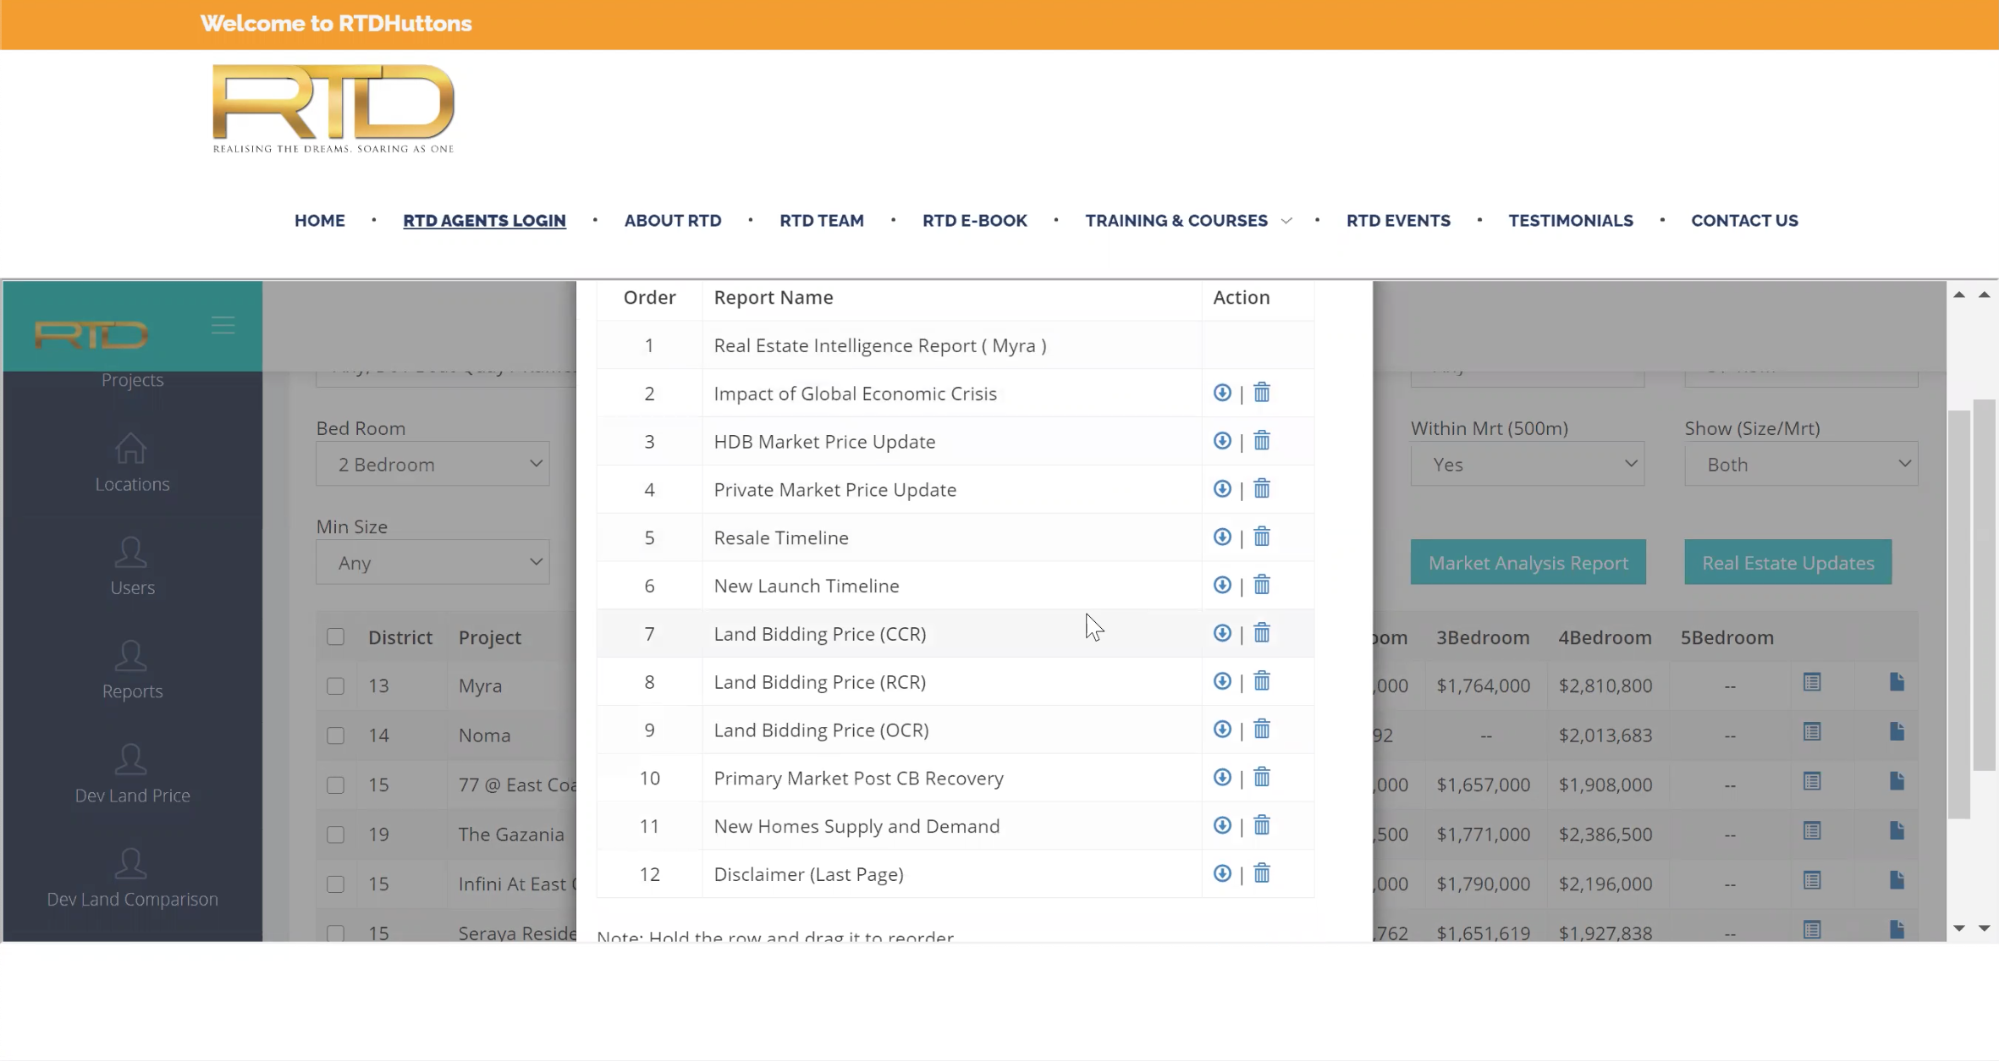Toggle the sidebar hamburger menu
Screen dimensions: 1999x1062
point(223,326)
